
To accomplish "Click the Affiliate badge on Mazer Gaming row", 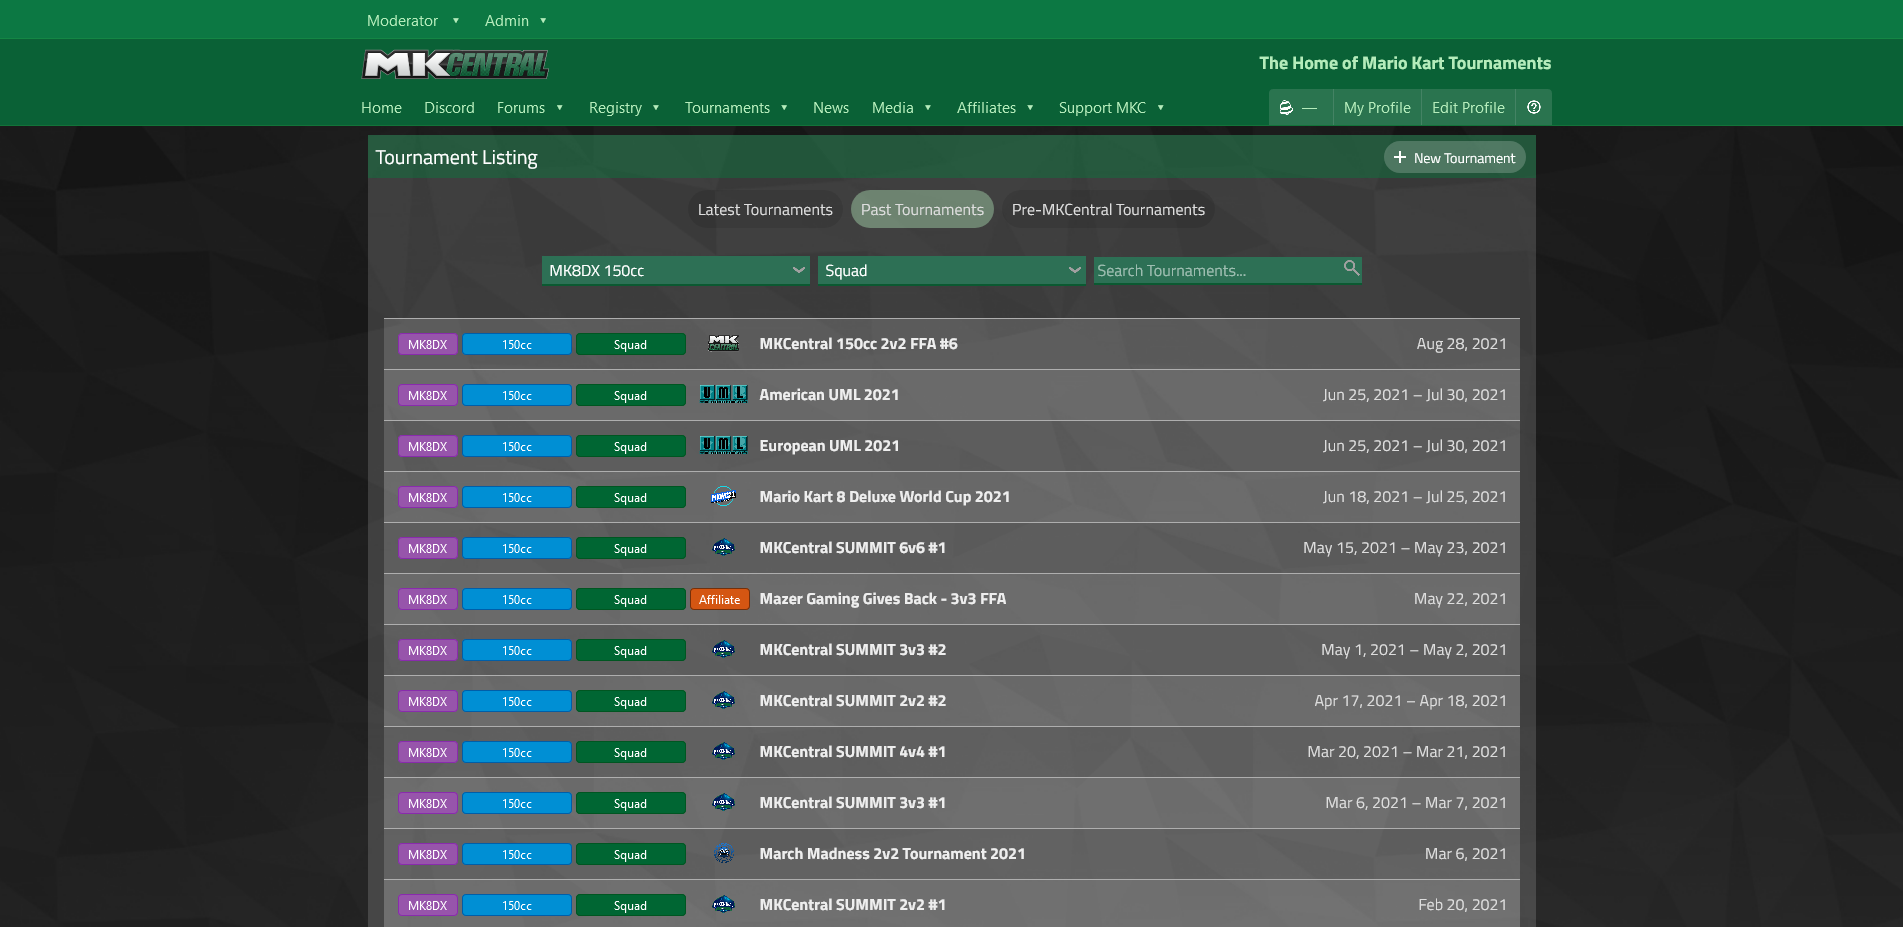I will coord(720,599).
